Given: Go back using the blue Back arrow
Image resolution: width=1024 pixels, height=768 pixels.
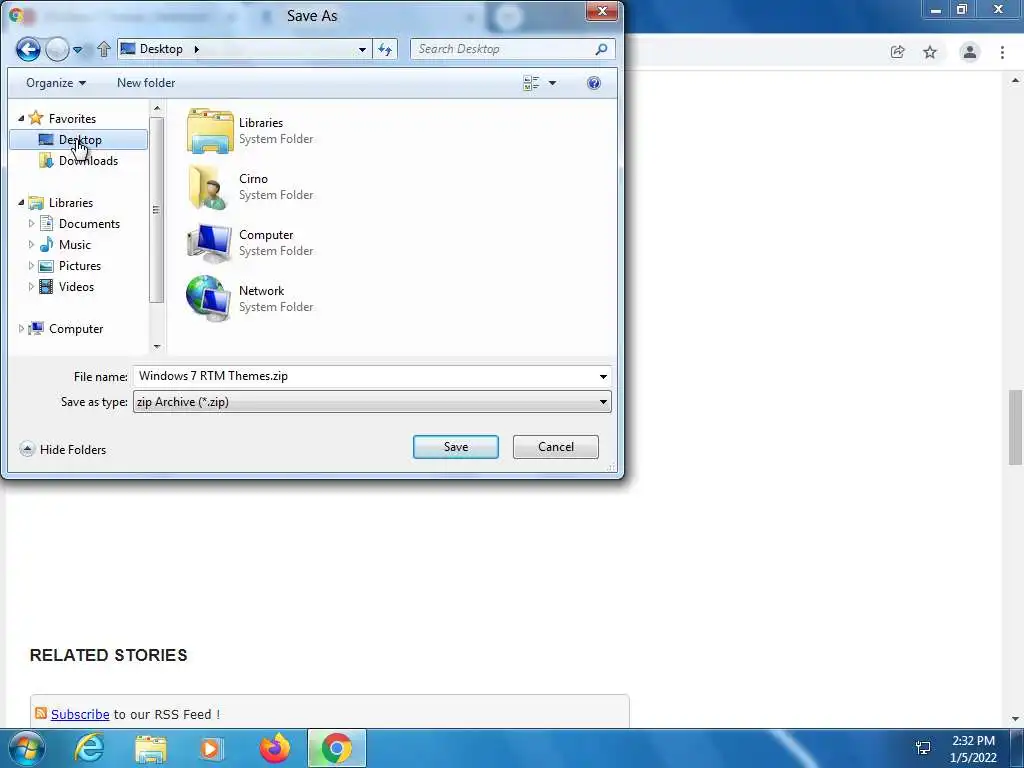Looking at the screenshot, I should pyautogui.click(x=28, y=49).
